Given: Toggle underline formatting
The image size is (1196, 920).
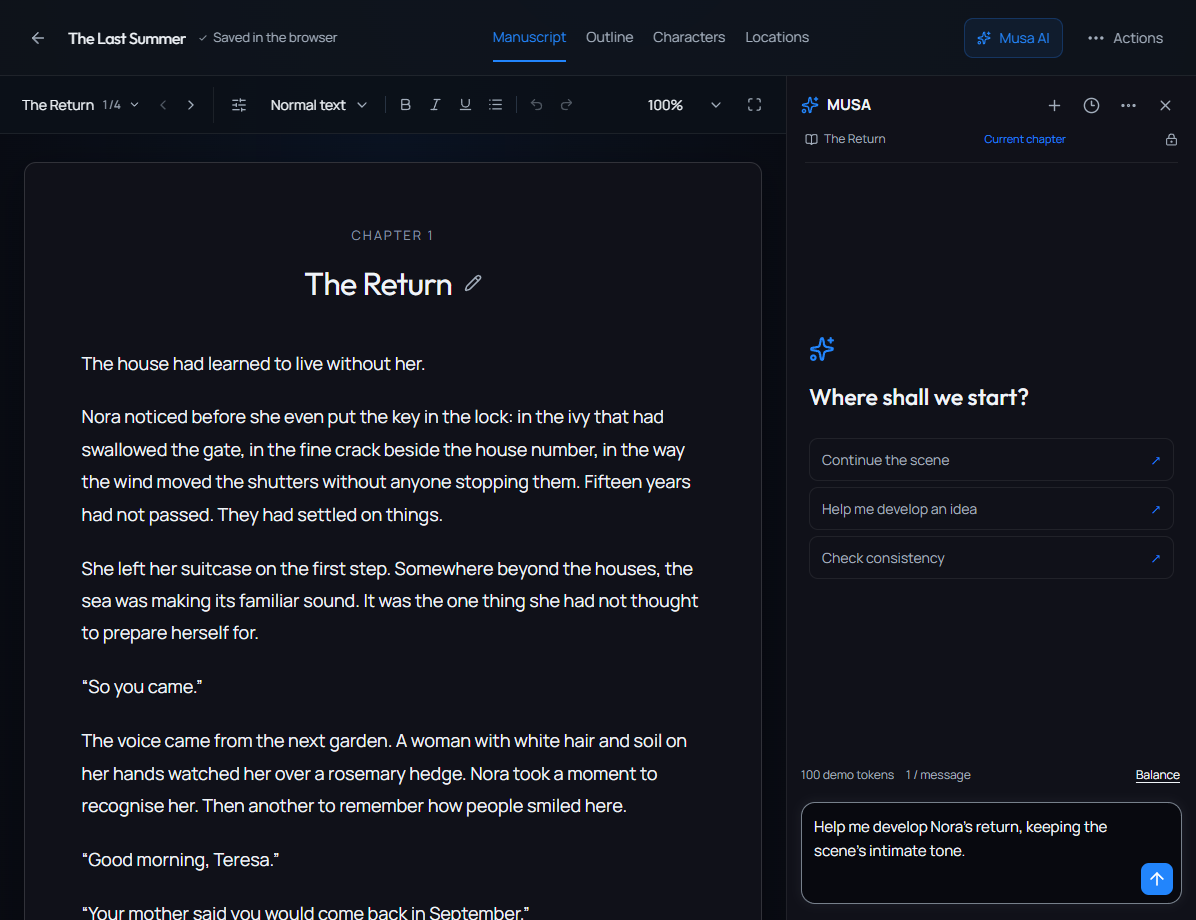Looking at the screenshot, I should point(465,105).
